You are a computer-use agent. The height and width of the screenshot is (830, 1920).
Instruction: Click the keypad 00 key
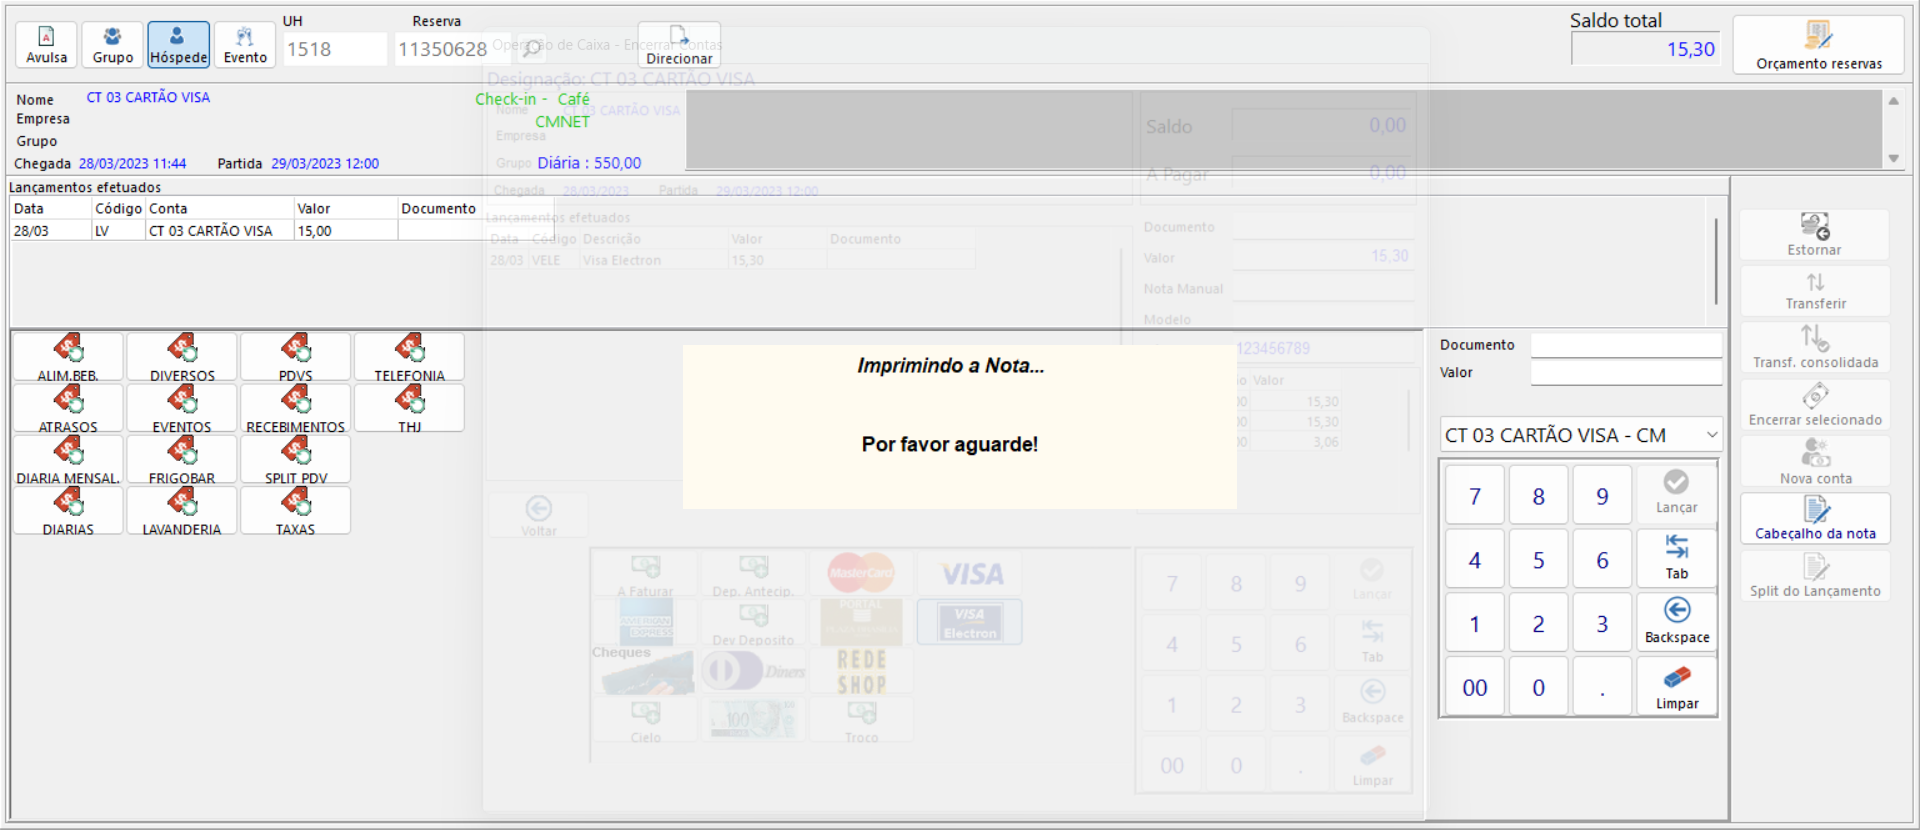[x=1475, y=687]
